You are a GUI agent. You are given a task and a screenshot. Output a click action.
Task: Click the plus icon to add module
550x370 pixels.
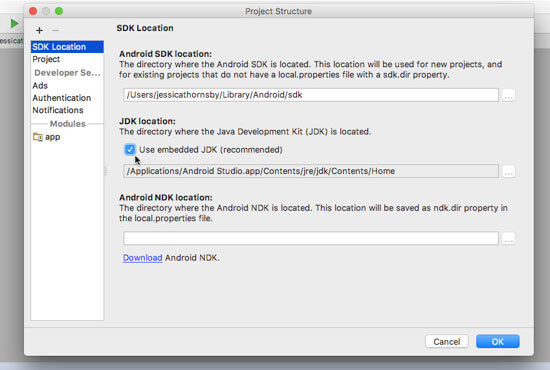[x=39, y=31]
